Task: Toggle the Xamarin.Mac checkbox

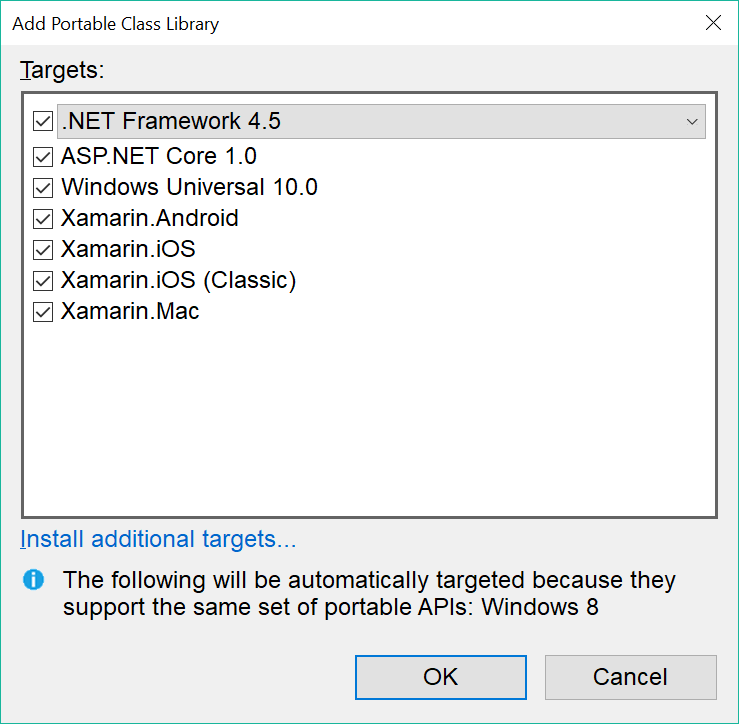Action: pyautogui.click(x=43, y=312)
